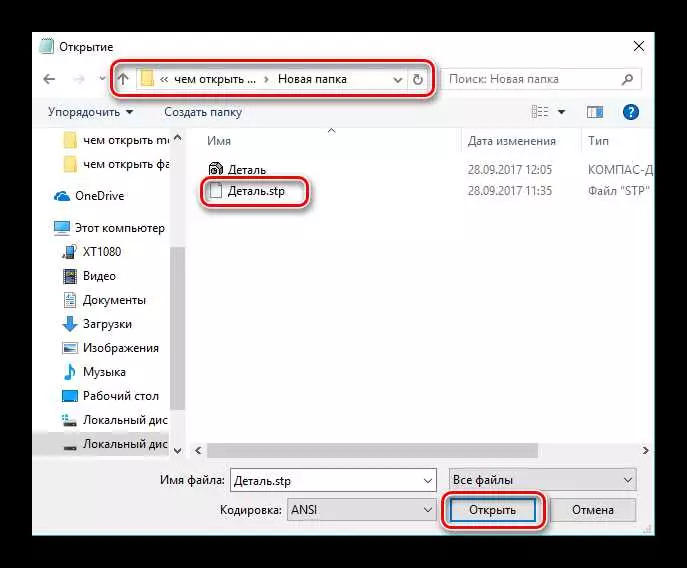Open the 'Музыка' folder

point(94,372)
